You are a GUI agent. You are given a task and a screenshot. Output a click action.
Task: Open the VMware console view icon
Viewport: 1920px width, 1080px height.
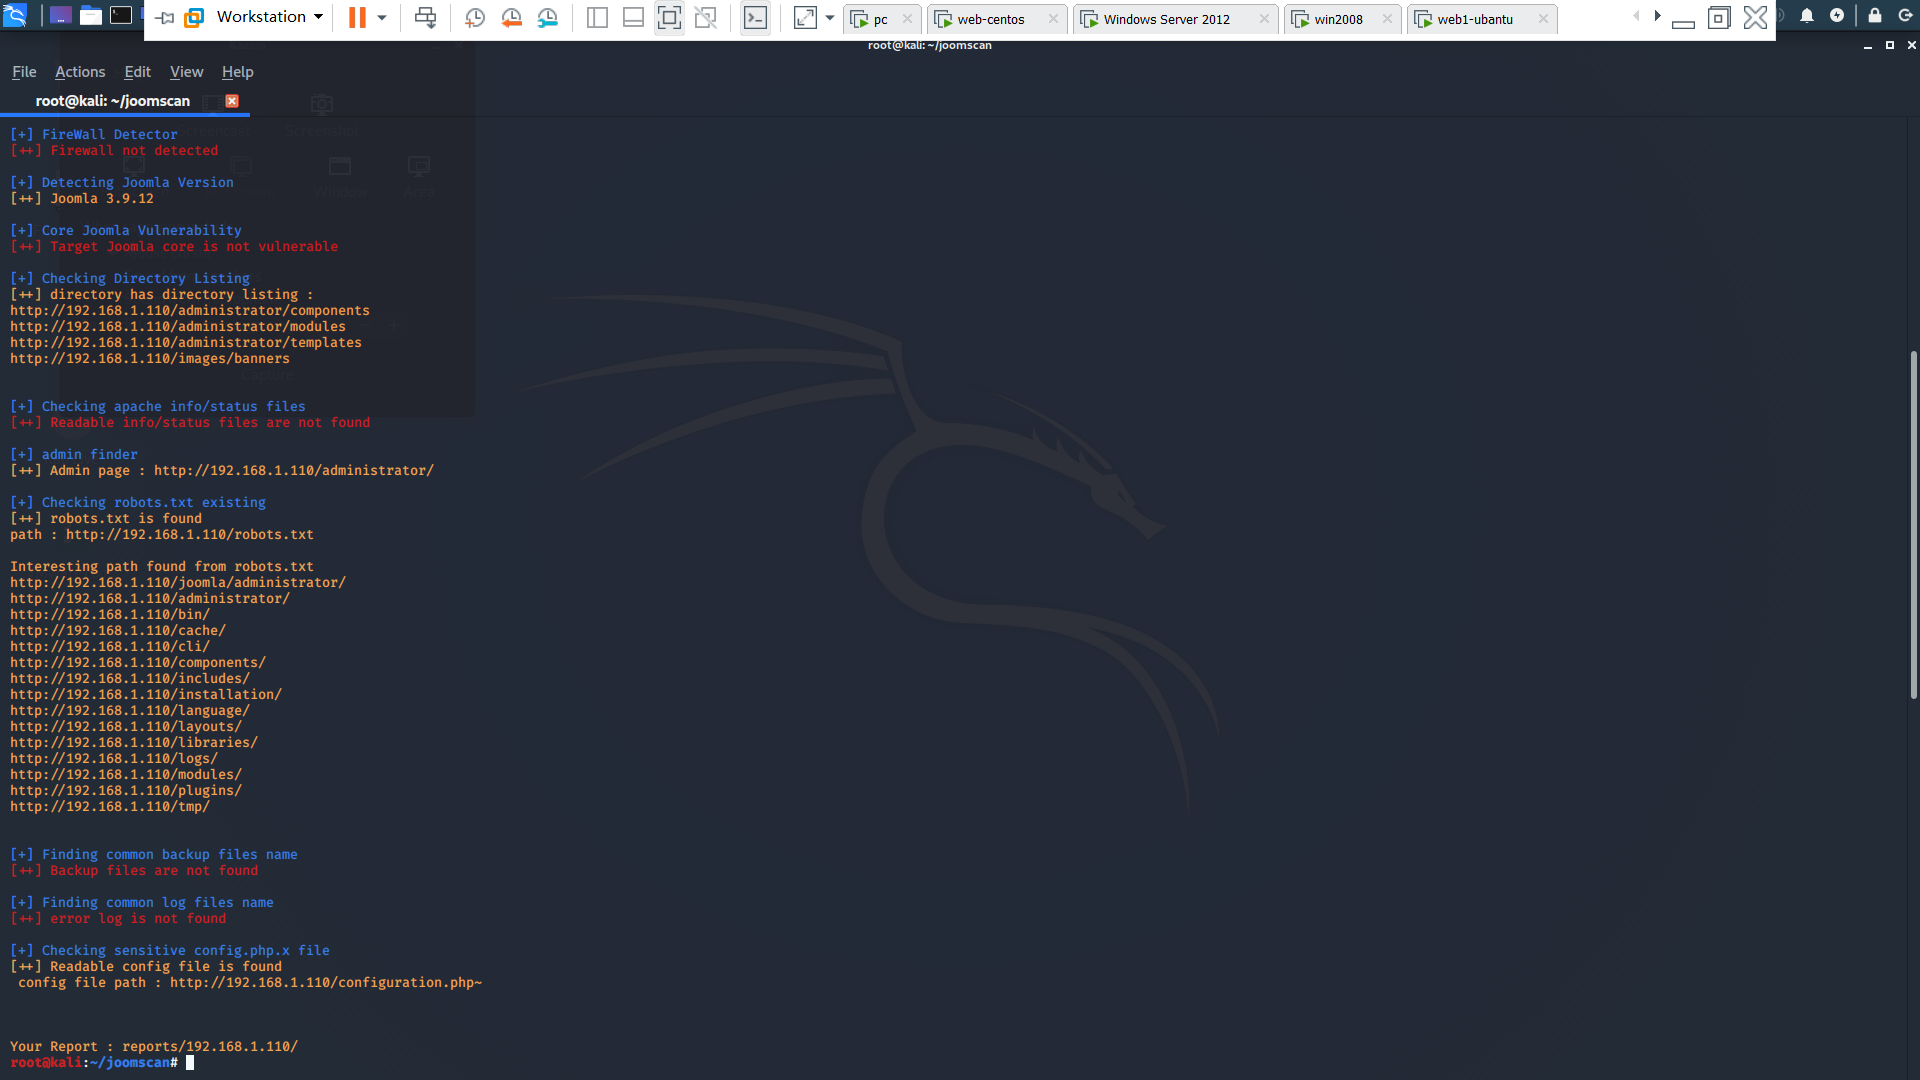(756, 17)
